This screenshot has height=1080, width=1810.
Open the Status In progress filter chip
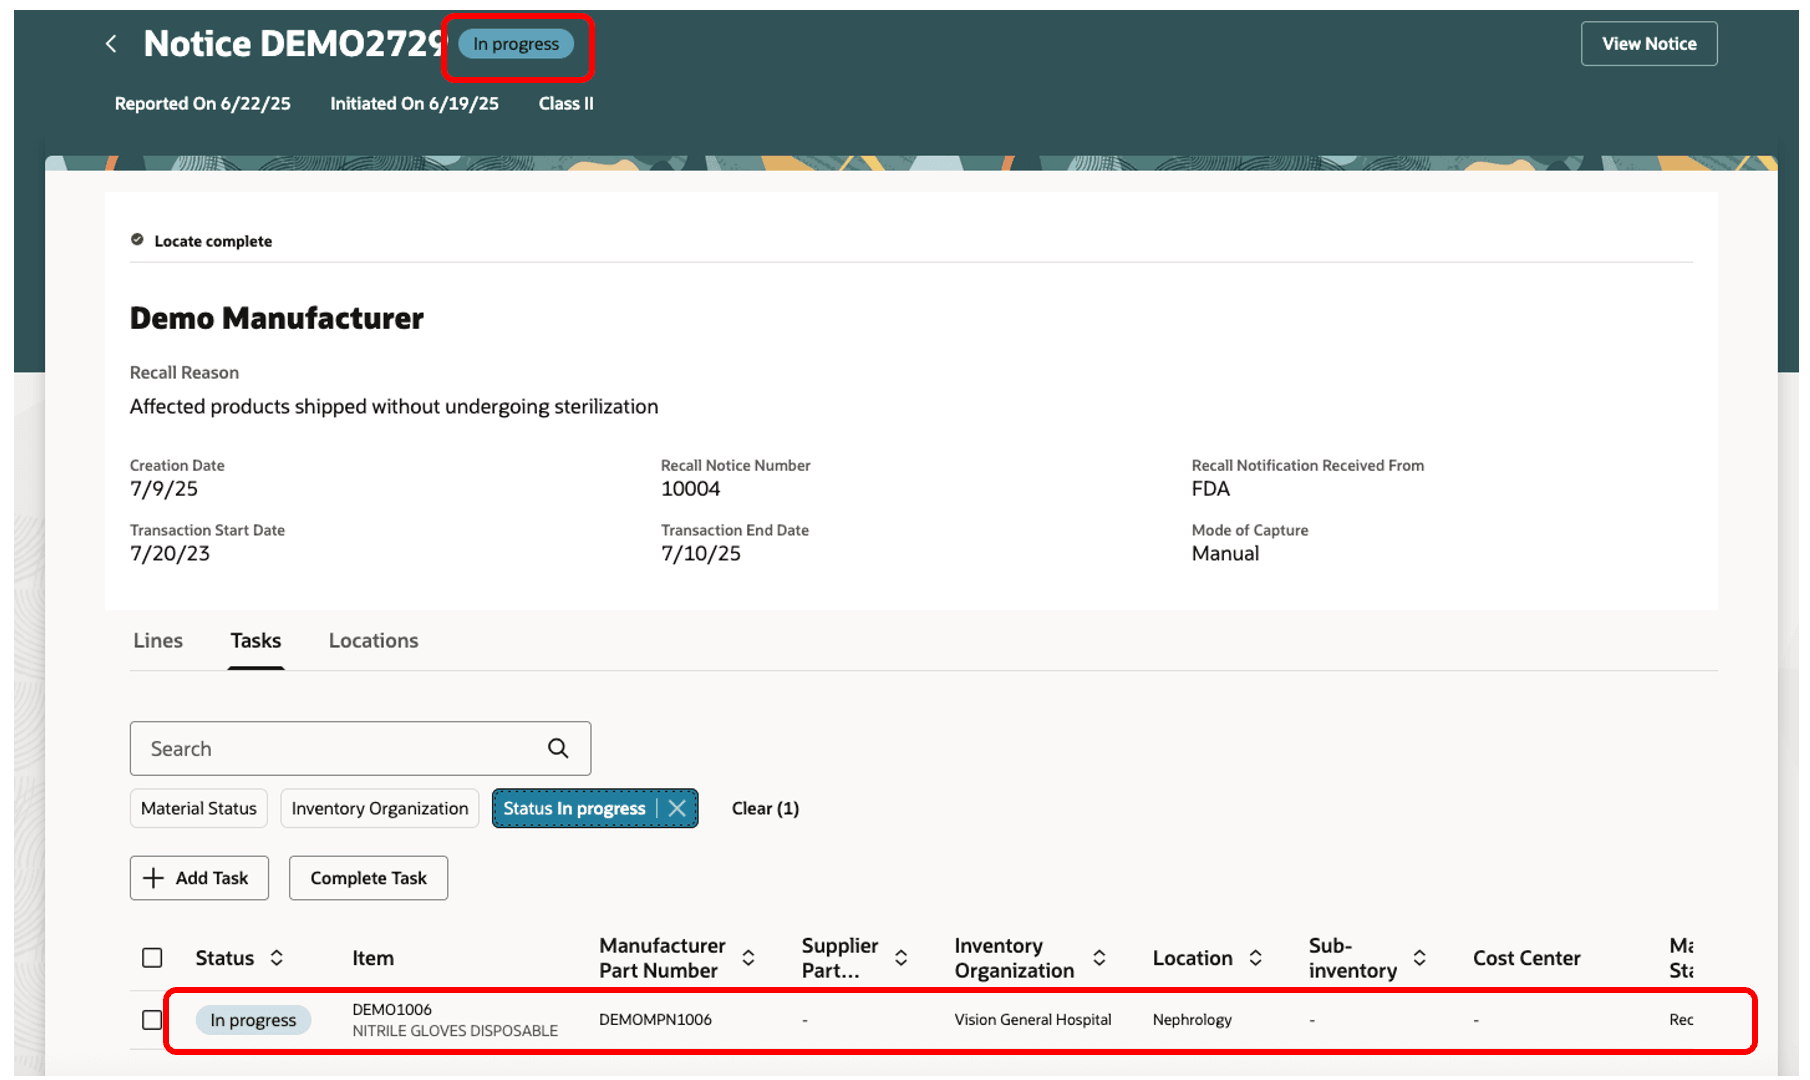(574, 808)
